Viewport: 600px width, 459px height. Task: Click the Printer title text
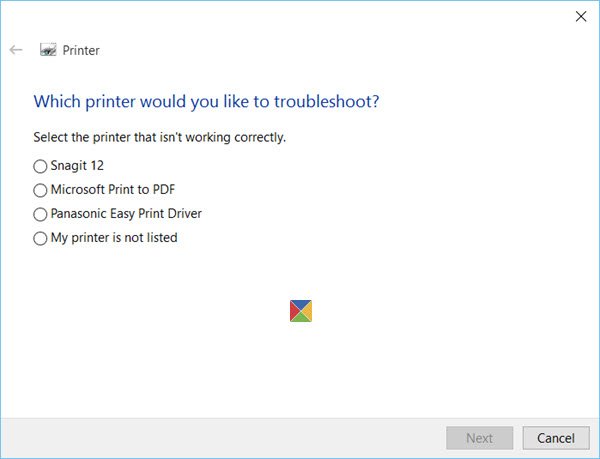coord(81,50)
